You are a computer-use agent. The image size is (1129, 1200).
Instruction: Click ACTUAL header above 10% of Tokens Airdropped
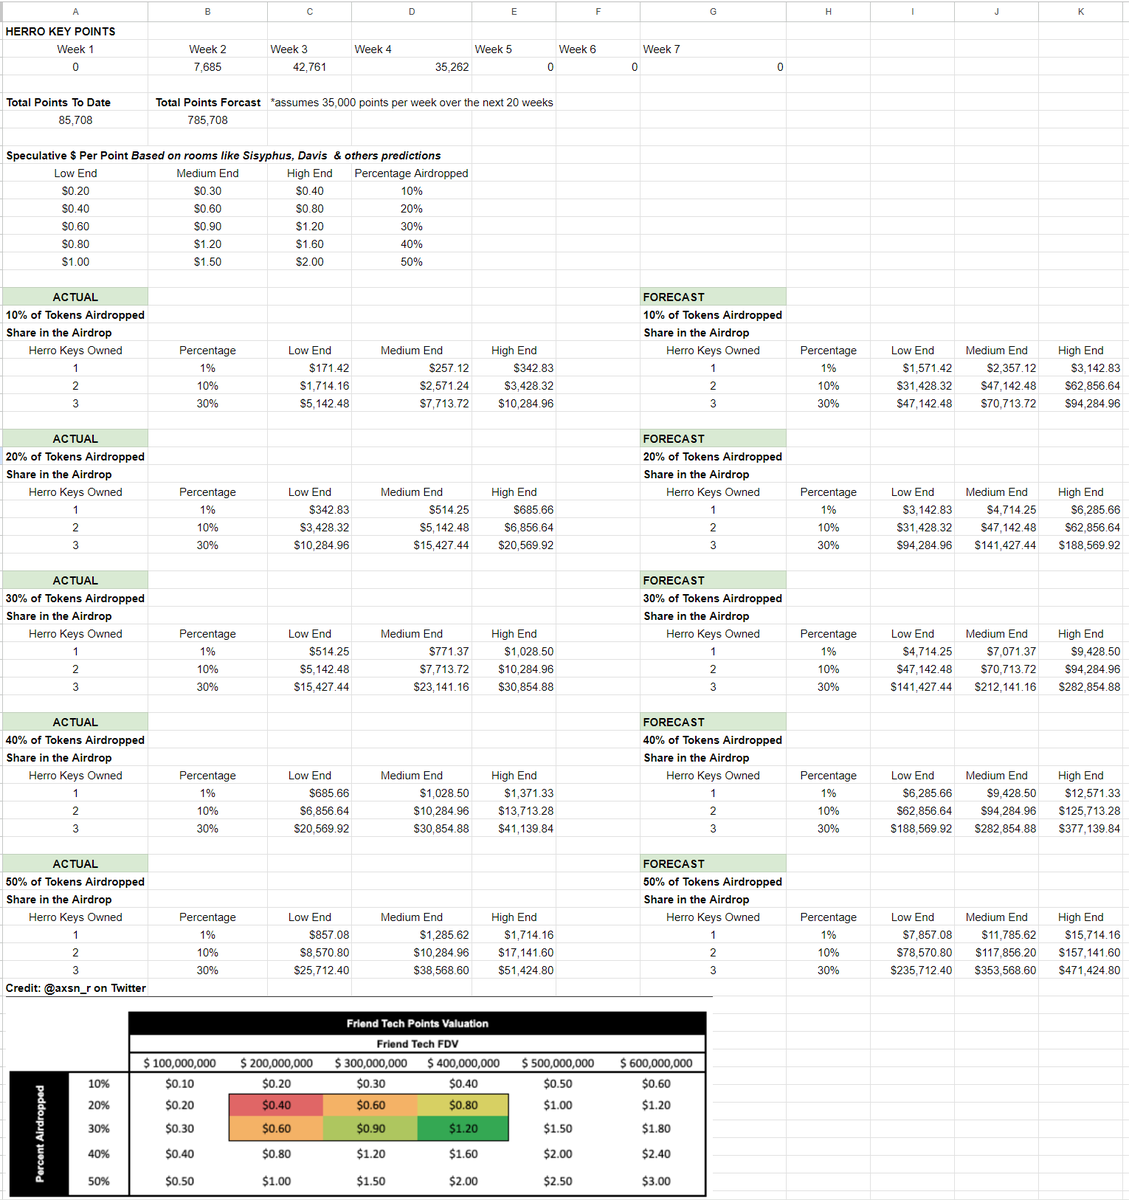tap(75, 297)
